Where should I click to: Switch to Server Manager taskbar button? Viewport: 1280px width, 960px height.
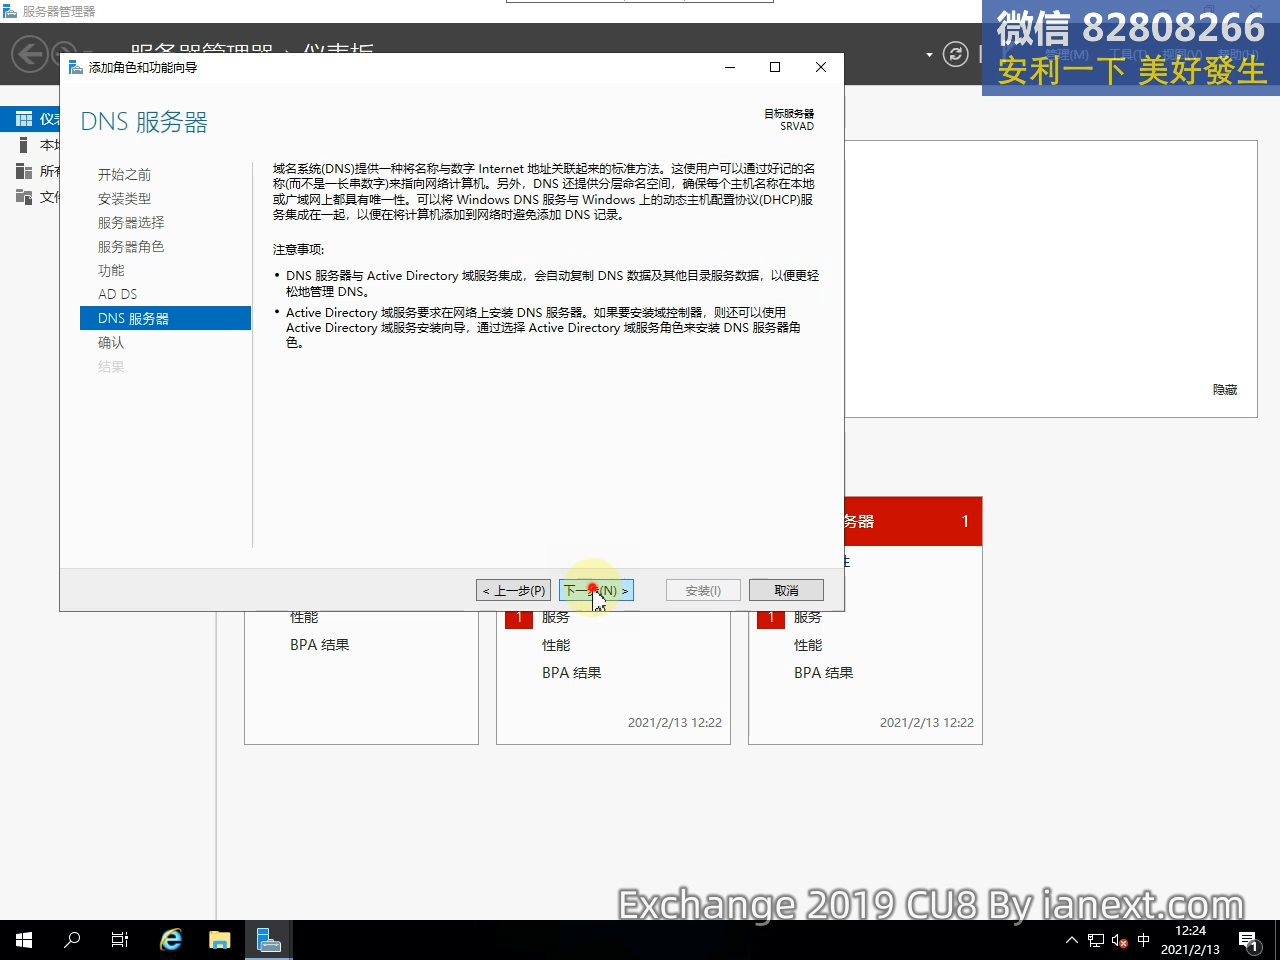[268, 940]
